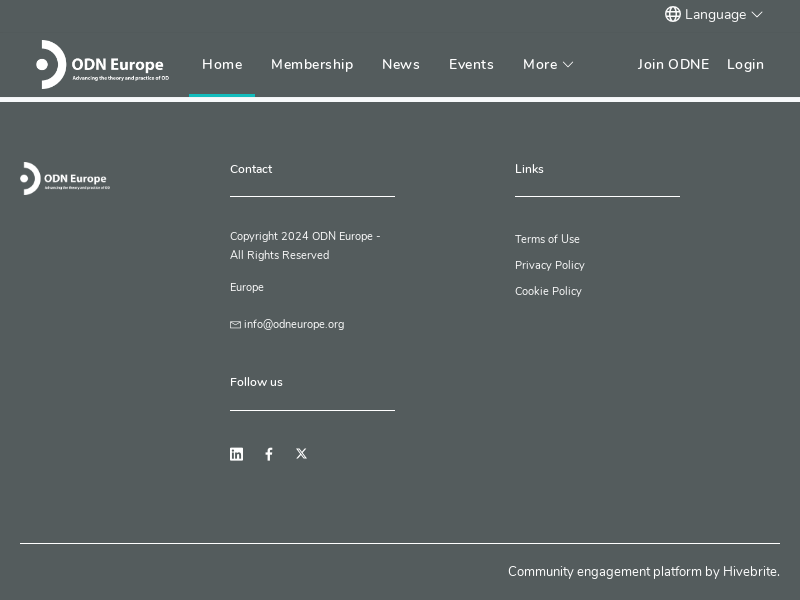Click the envelope email icon
This screenshot has height=600, width=800.
pyautogui.click(x=235, y=325)
